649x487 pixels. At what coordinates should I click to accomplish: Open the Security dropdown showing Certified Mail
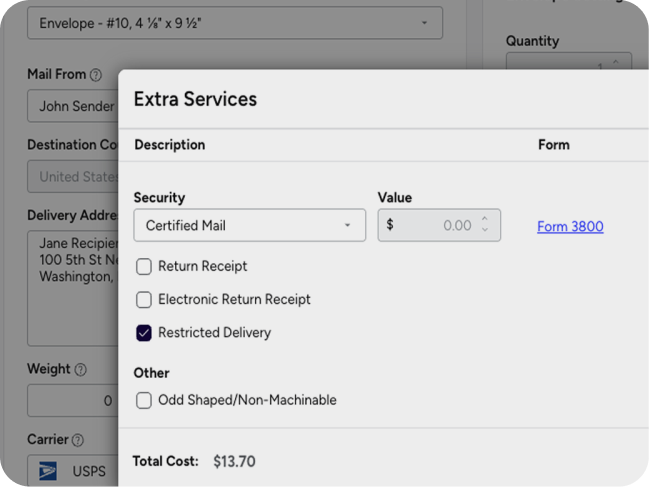coord(250,225)
